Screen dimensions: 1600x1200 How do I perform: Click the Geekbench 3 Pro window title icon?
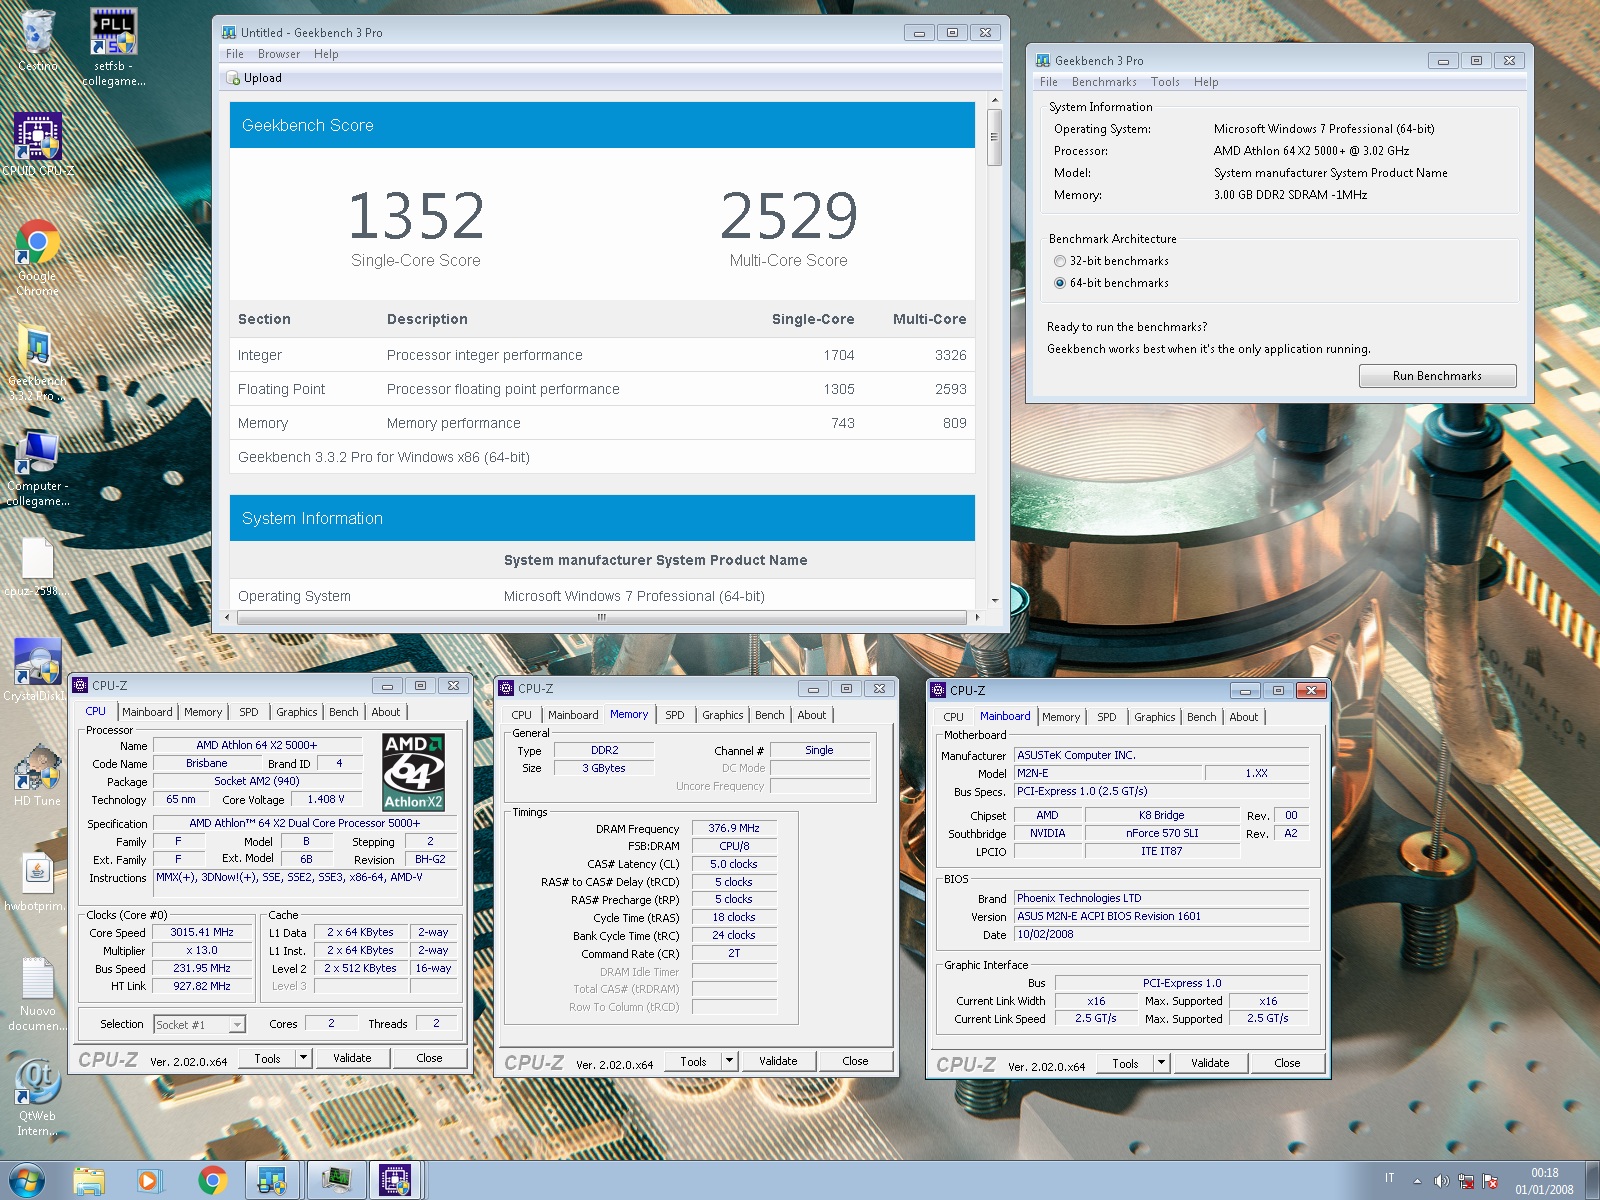point(1043,60)
